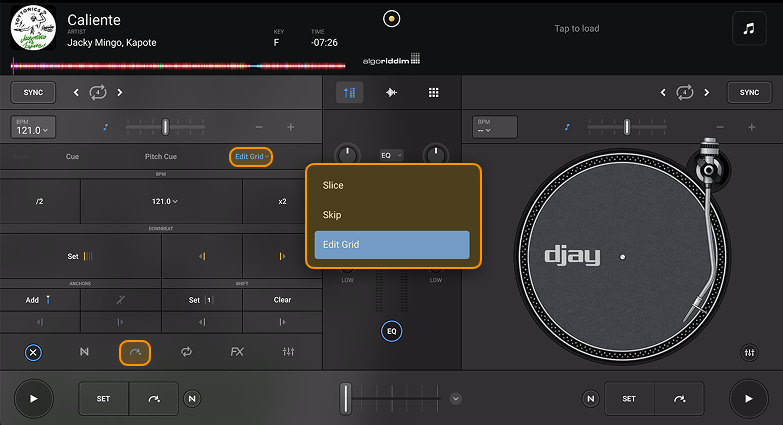Click the left arrow below the Add button
Viewport: 783px width, 425px height.
(x=40, y=322)
